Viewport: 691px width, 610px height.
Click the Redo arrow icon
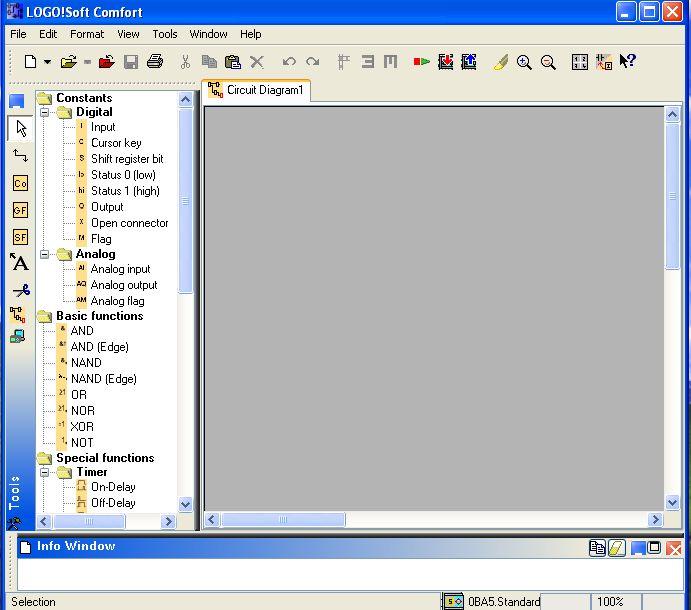tap(312, 62)
